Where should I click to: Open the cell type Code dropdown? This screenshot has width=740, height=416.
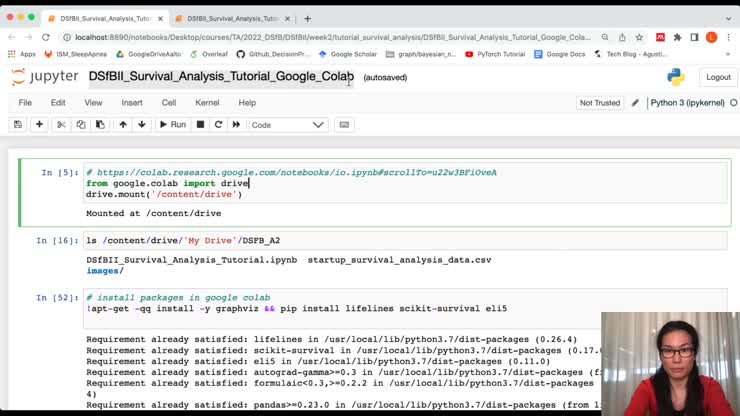(288, 125)
